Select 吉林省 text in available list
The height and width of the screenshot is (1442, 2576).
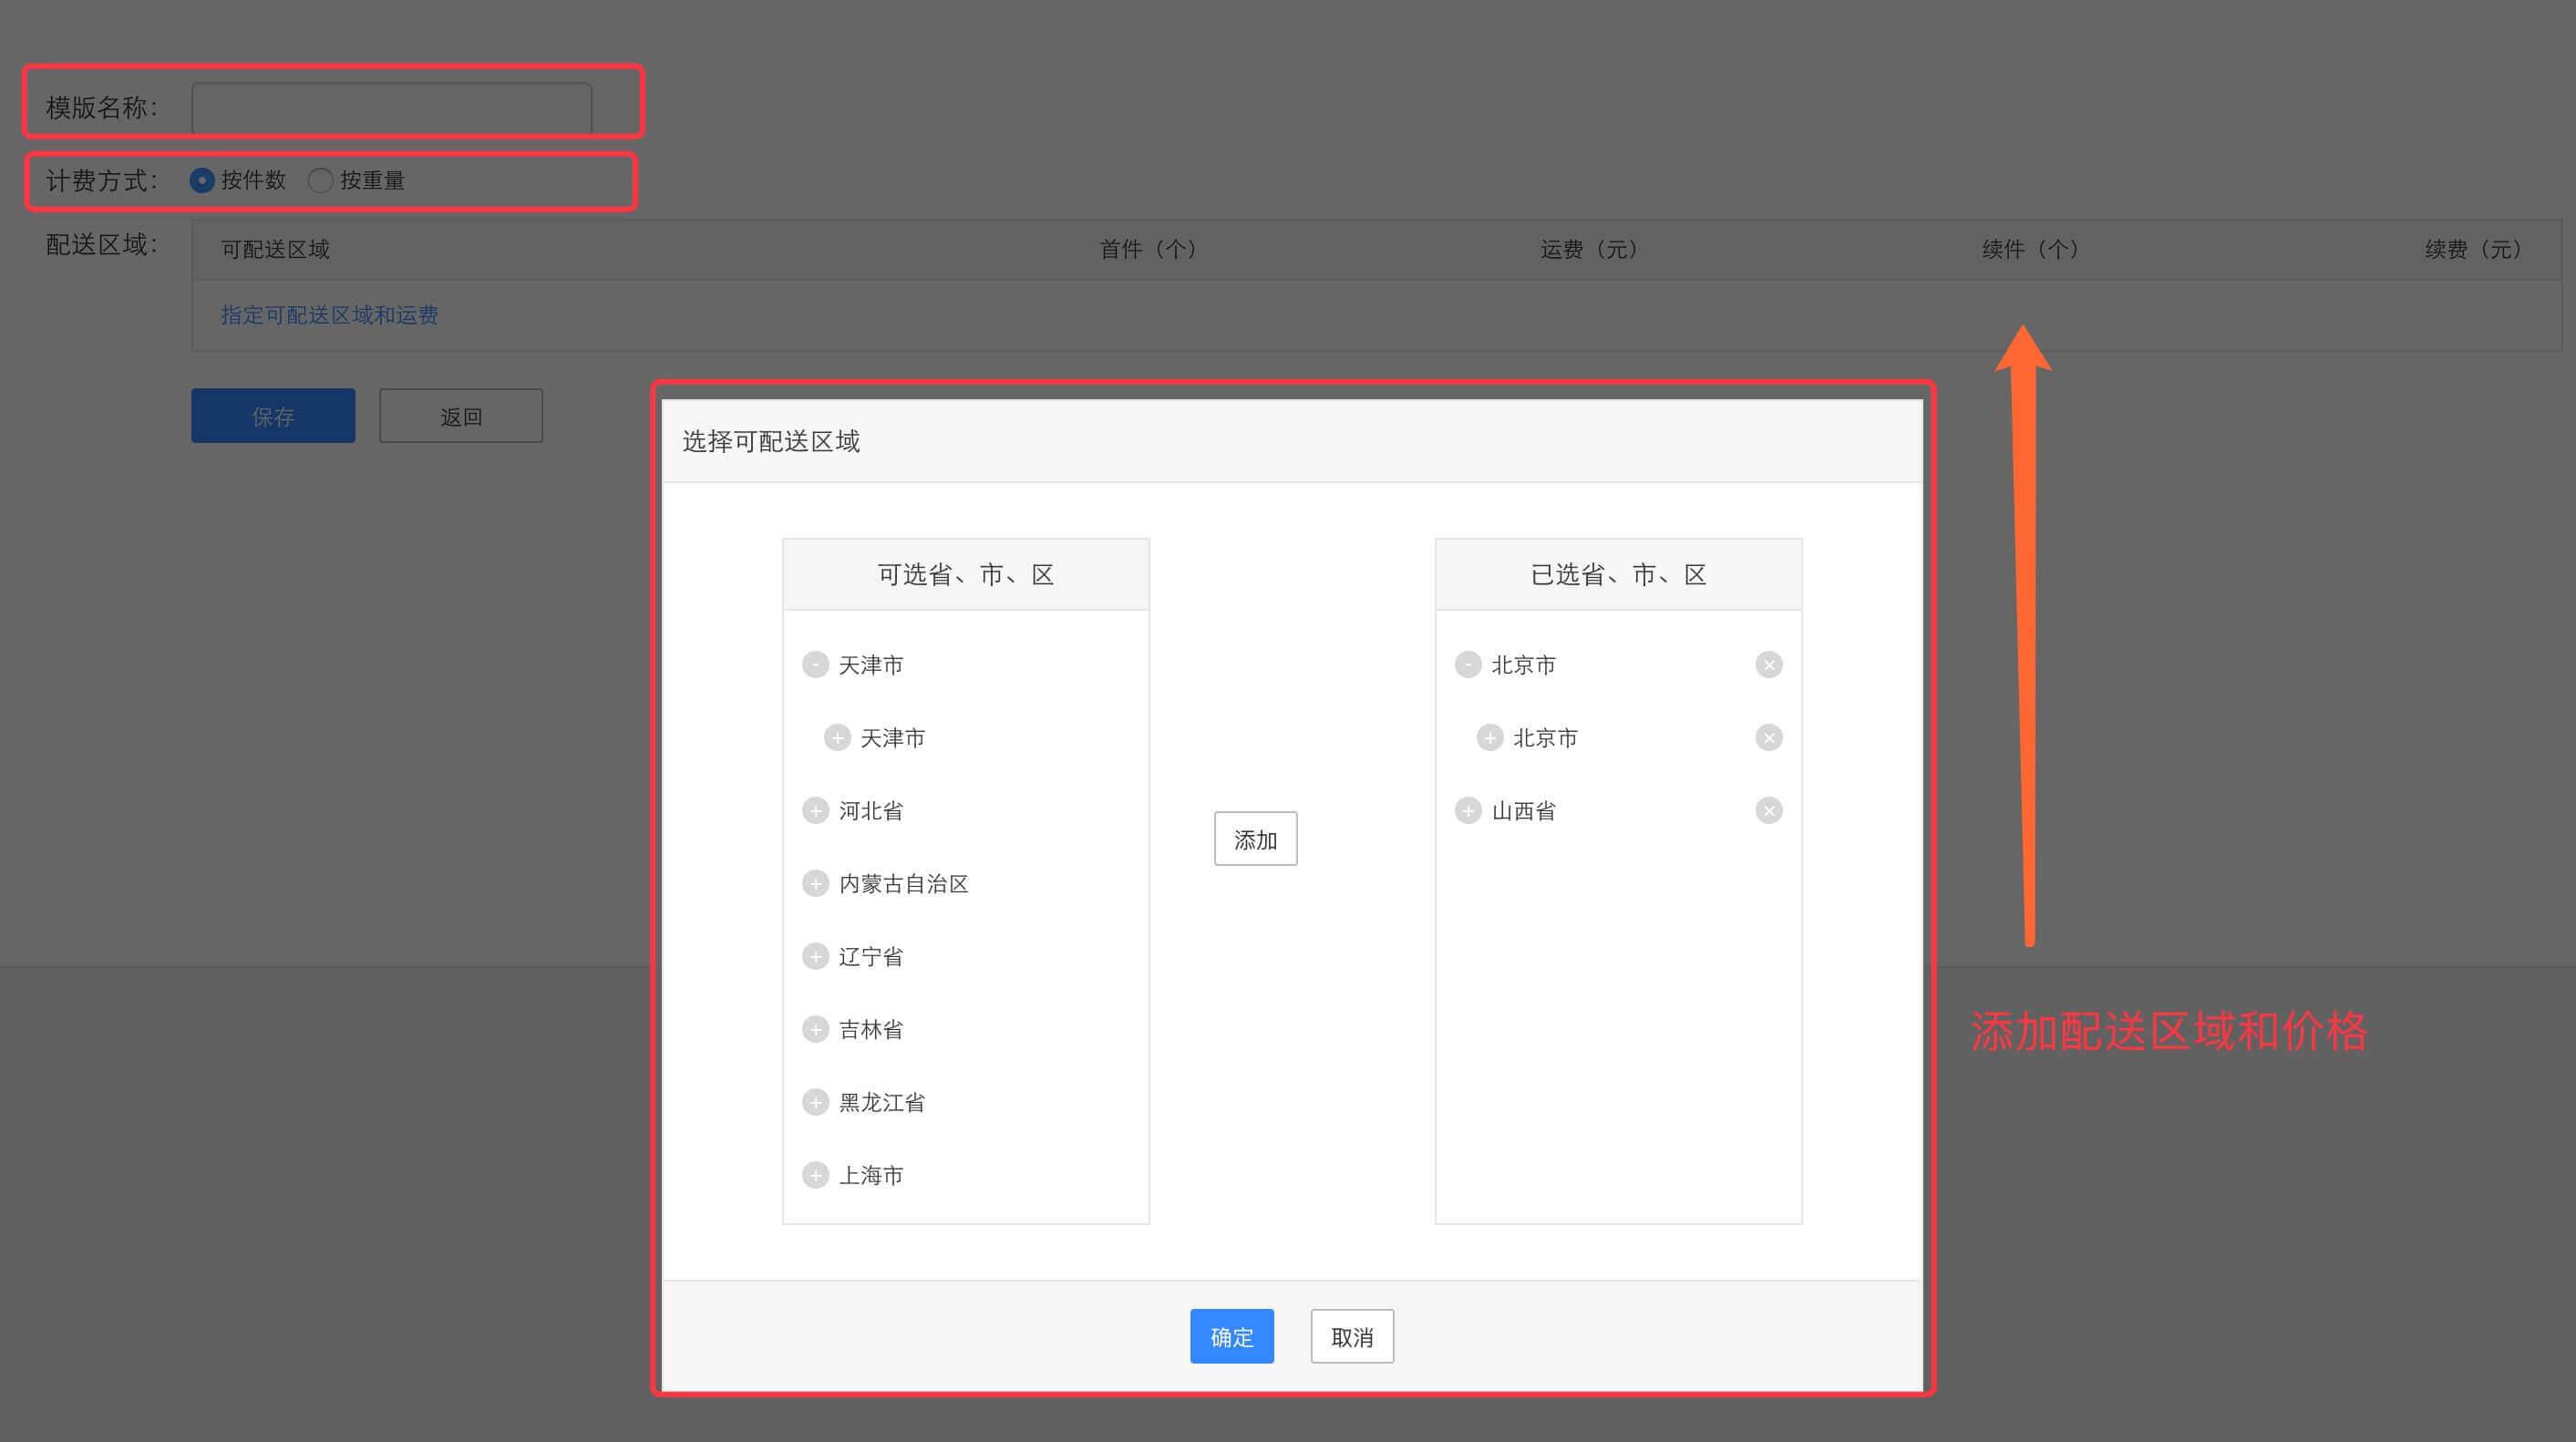(x=871, y=1030)
